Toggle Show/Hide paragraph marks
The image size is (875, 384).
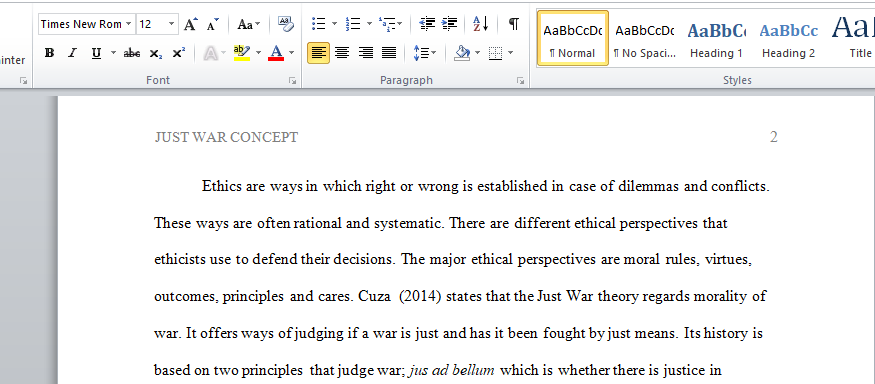click(514, 23)
